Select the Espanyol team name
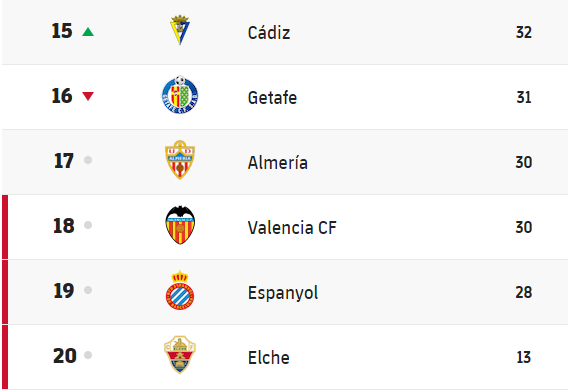Screen dimensions: 568x392 click(x=283, y=293)
